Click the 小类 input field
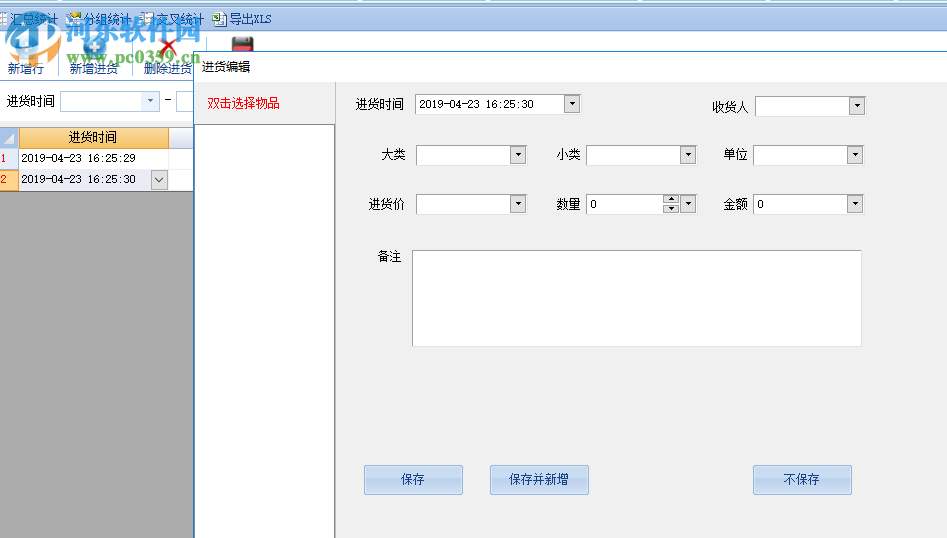 click(634, 155)
